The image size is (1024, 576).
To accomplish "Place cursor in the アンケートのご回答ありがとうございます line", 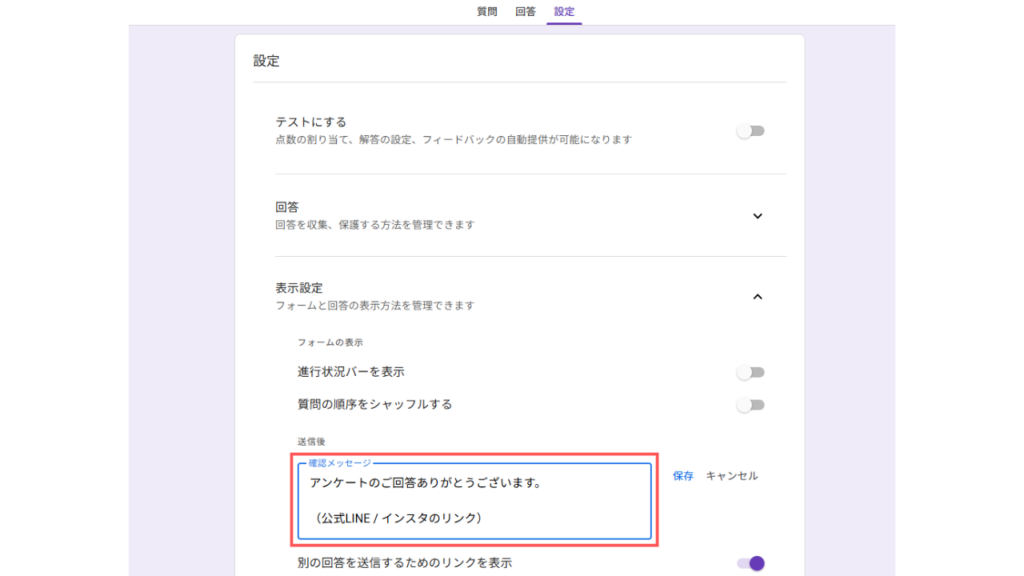I will 425,484.
